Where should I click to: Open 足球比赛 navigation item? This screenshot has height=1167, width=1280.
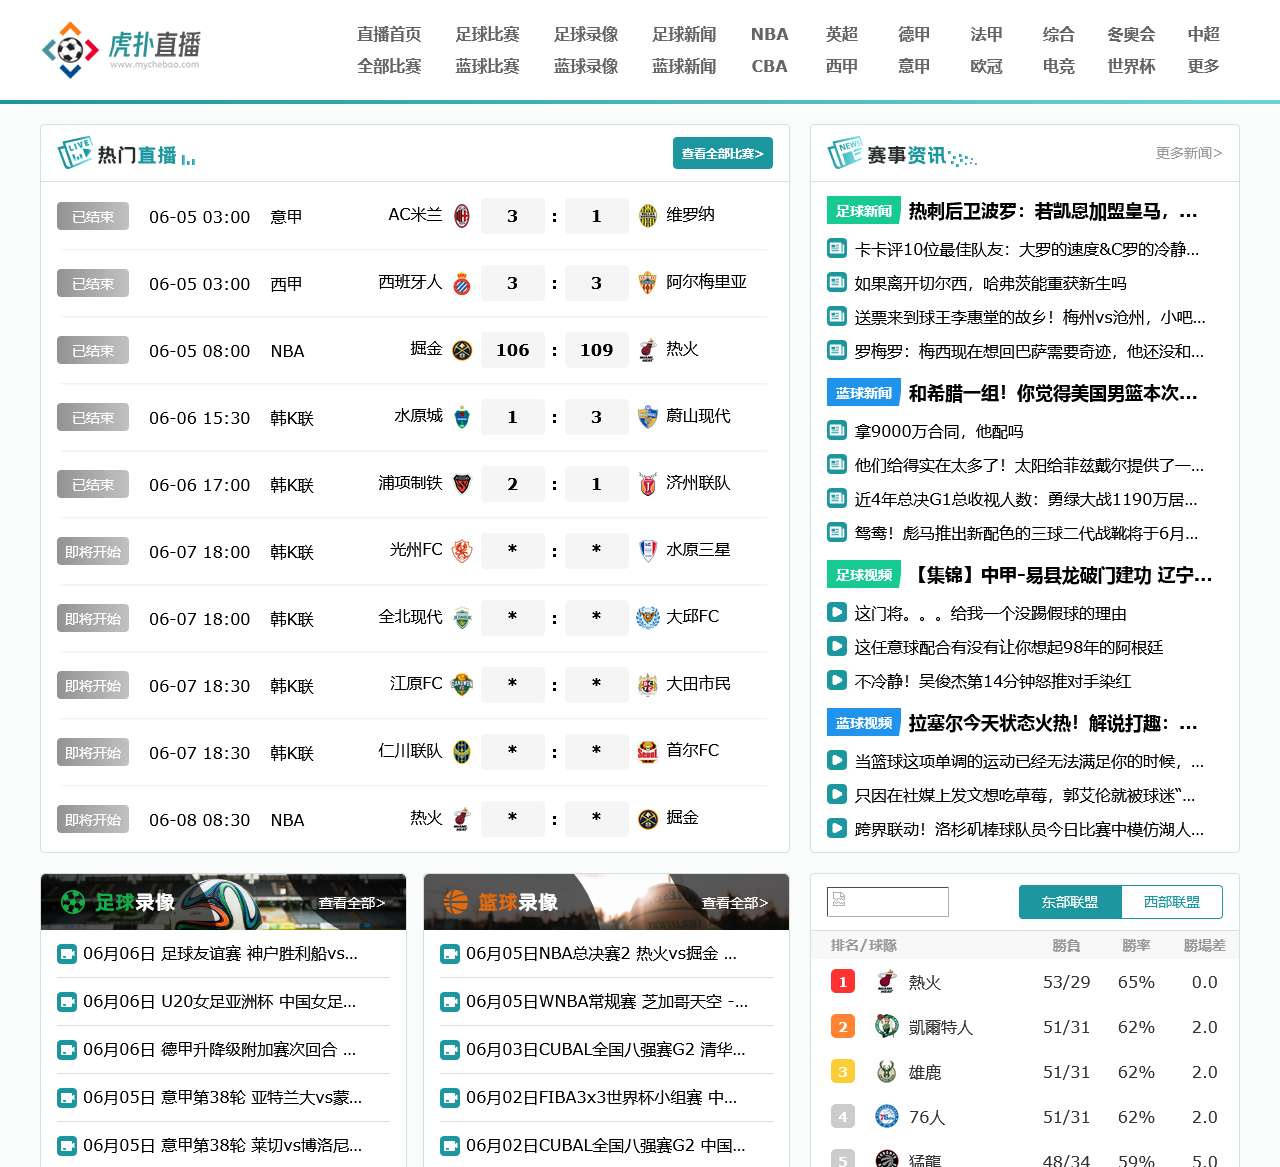pos(487,34)
